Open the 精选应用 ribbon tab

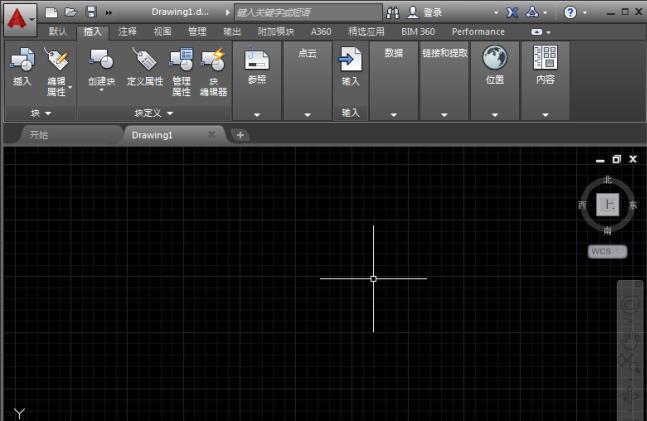366,32
